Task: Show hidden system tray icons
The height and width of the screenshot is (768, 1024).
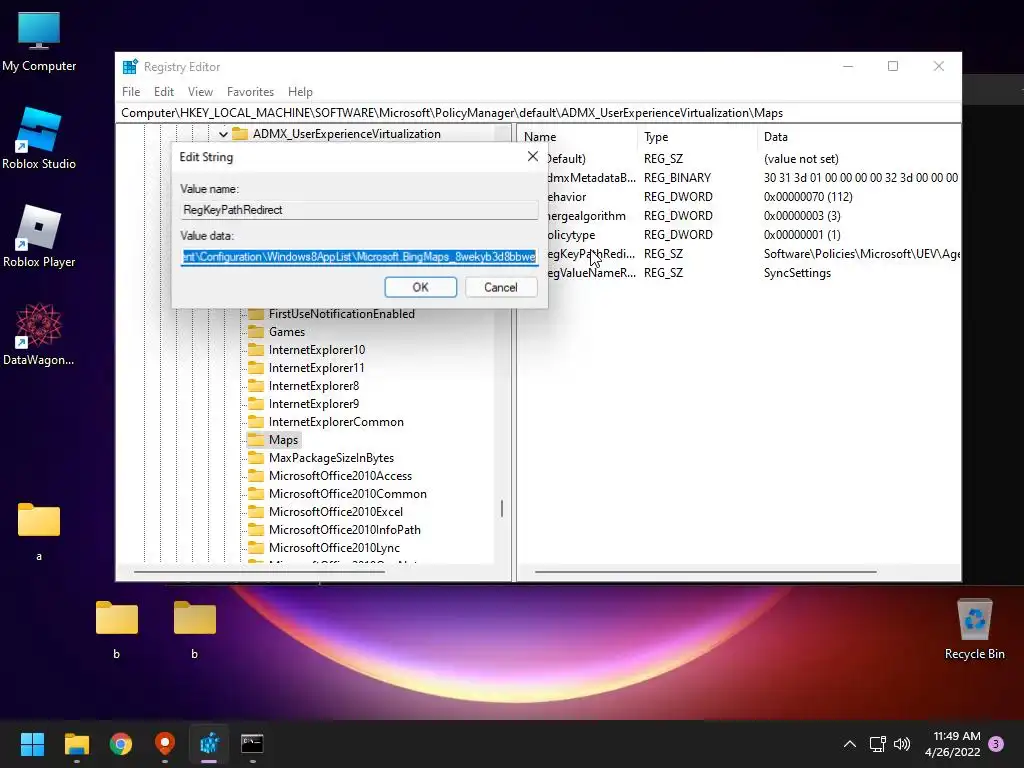Action: 850,744
